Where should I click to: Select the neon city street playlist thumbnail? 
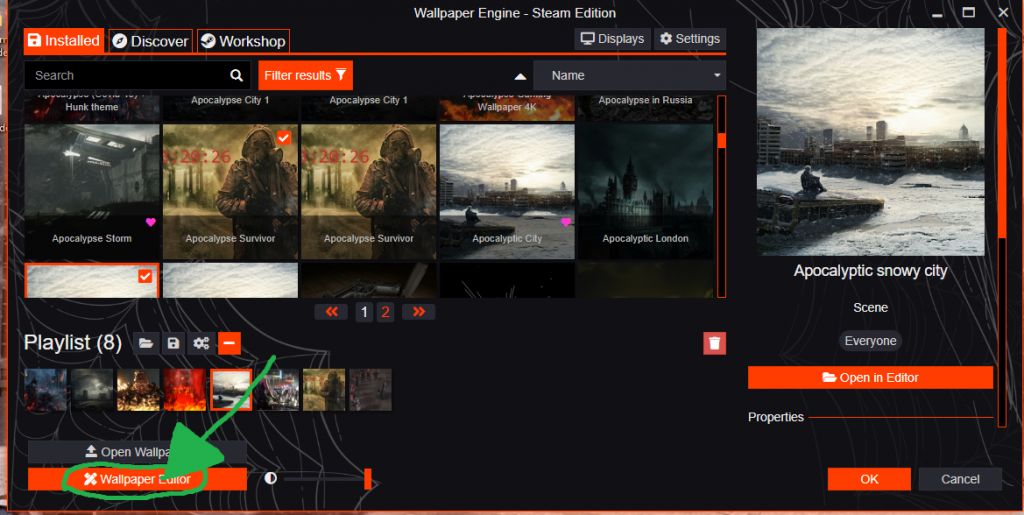278,390
